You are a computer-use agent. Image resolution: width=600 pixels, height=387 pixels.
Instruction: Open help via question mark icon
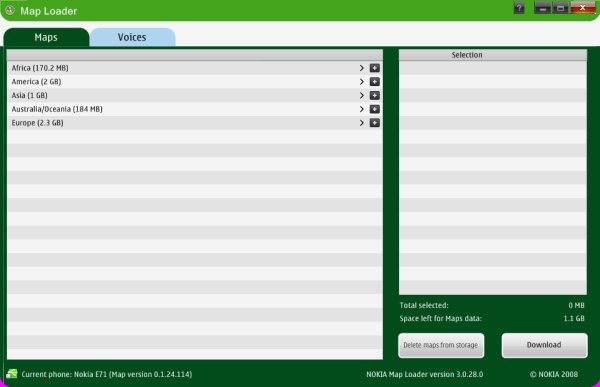coord(519,8)
